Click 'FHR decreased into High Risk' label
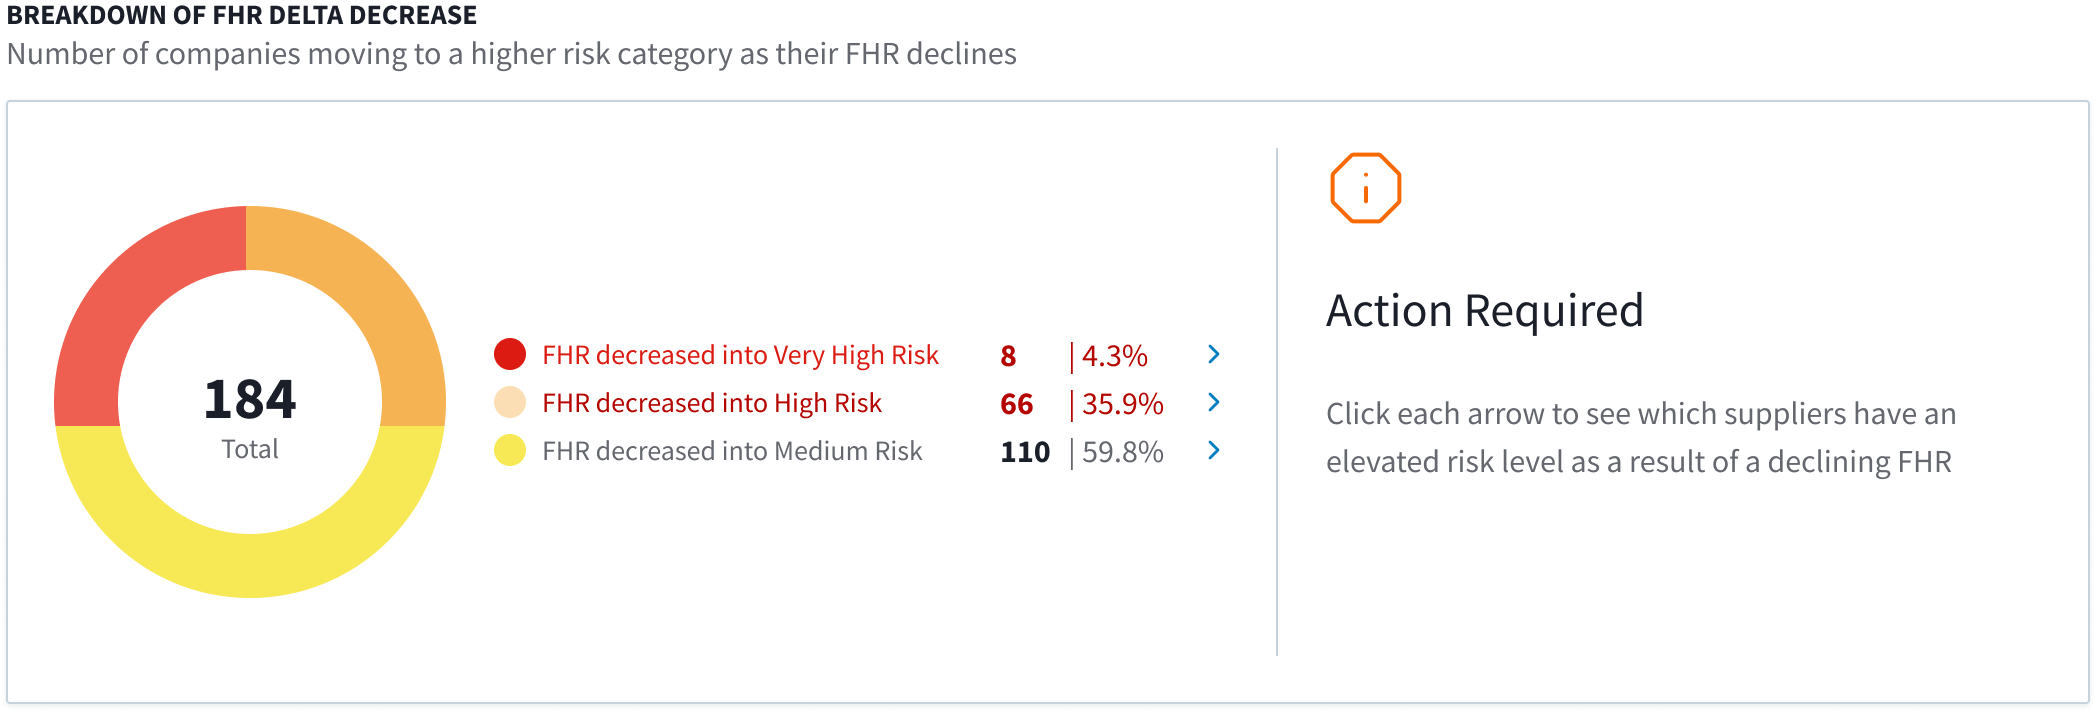Image resolution: width=2096 pixels, height=712 pixels. pyautogui.click(x=712, y=403)
